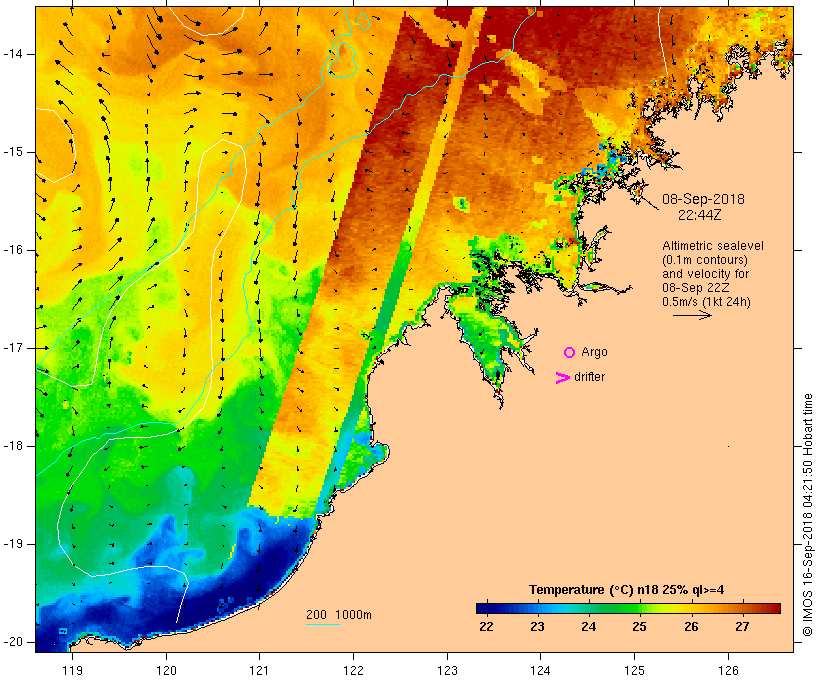
Task: Click the "200 1000m" isobath label
Action: coord(339,615)
